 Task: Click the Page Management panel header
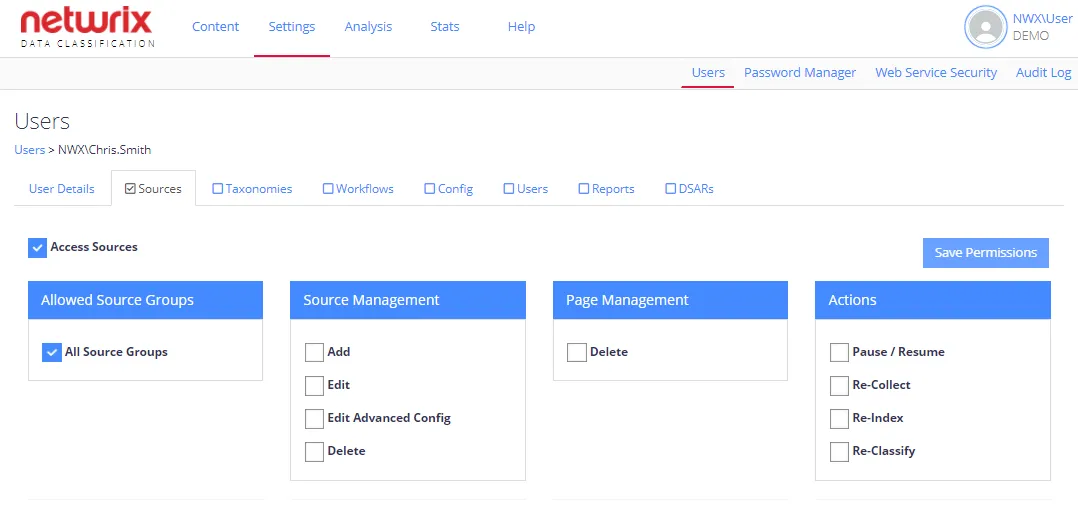(670, 300)
